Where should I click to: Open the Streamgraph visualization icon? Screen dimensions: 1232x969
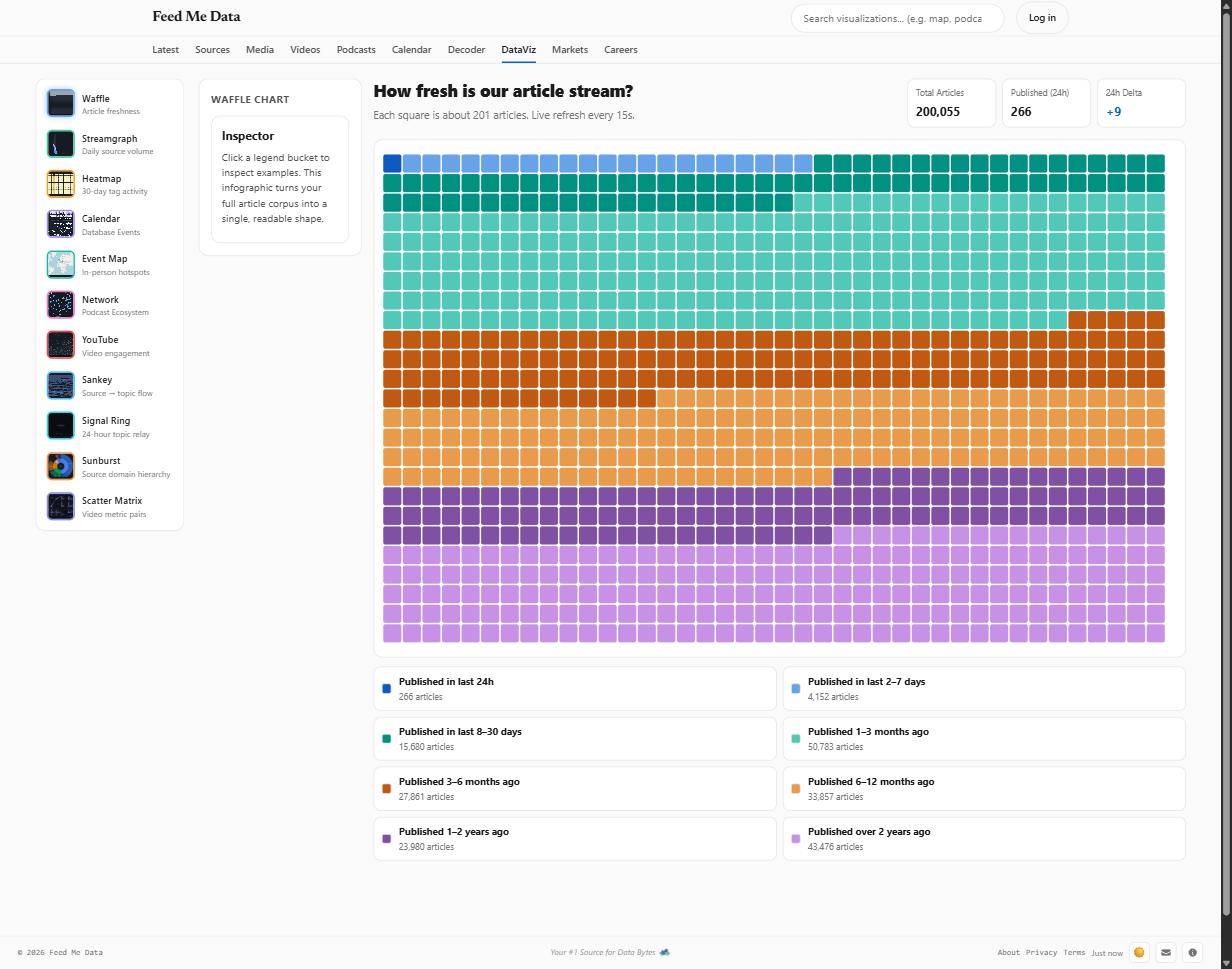pyautogui.click(x=60, y=143)
